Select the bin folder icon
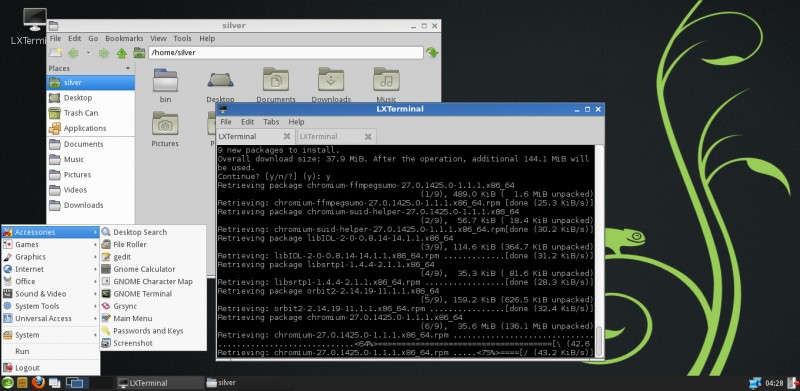Viewport: 800px width, 391px height. tap(165, 80)
